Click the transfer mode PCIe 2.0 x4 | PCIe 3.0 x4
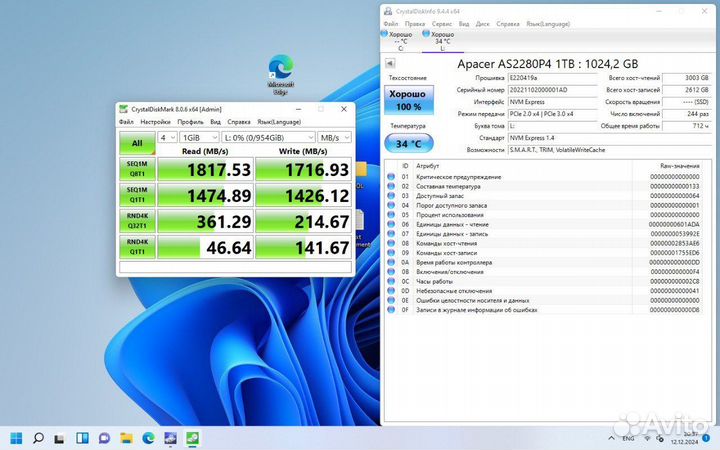This screenshot has width=720, height=450. point(552,114)
